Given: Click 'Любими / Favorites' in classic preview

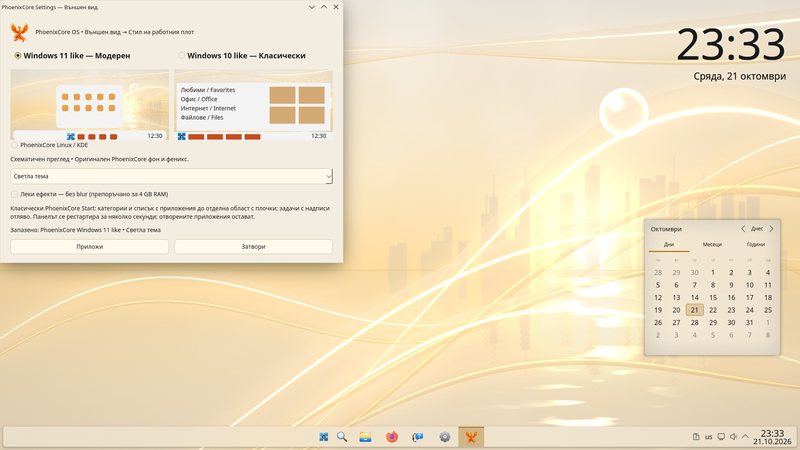Looking at the screenshot, I should [208, 90].
